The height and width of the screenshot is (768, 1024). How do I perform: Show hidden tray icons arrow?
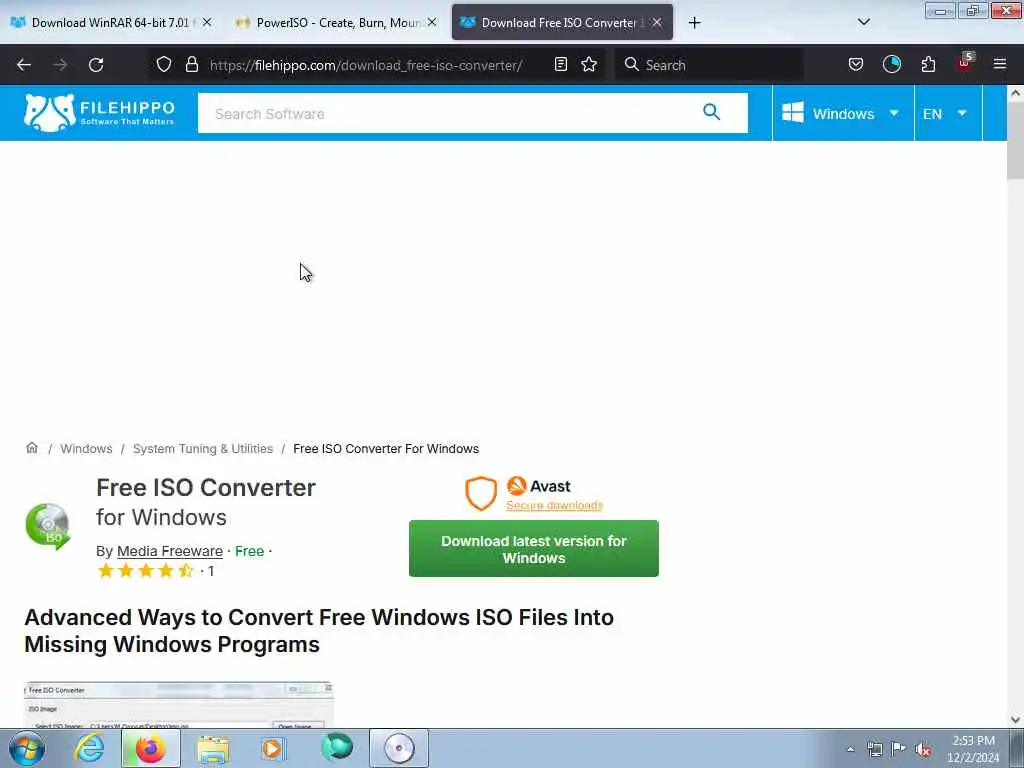pos(850,750)
